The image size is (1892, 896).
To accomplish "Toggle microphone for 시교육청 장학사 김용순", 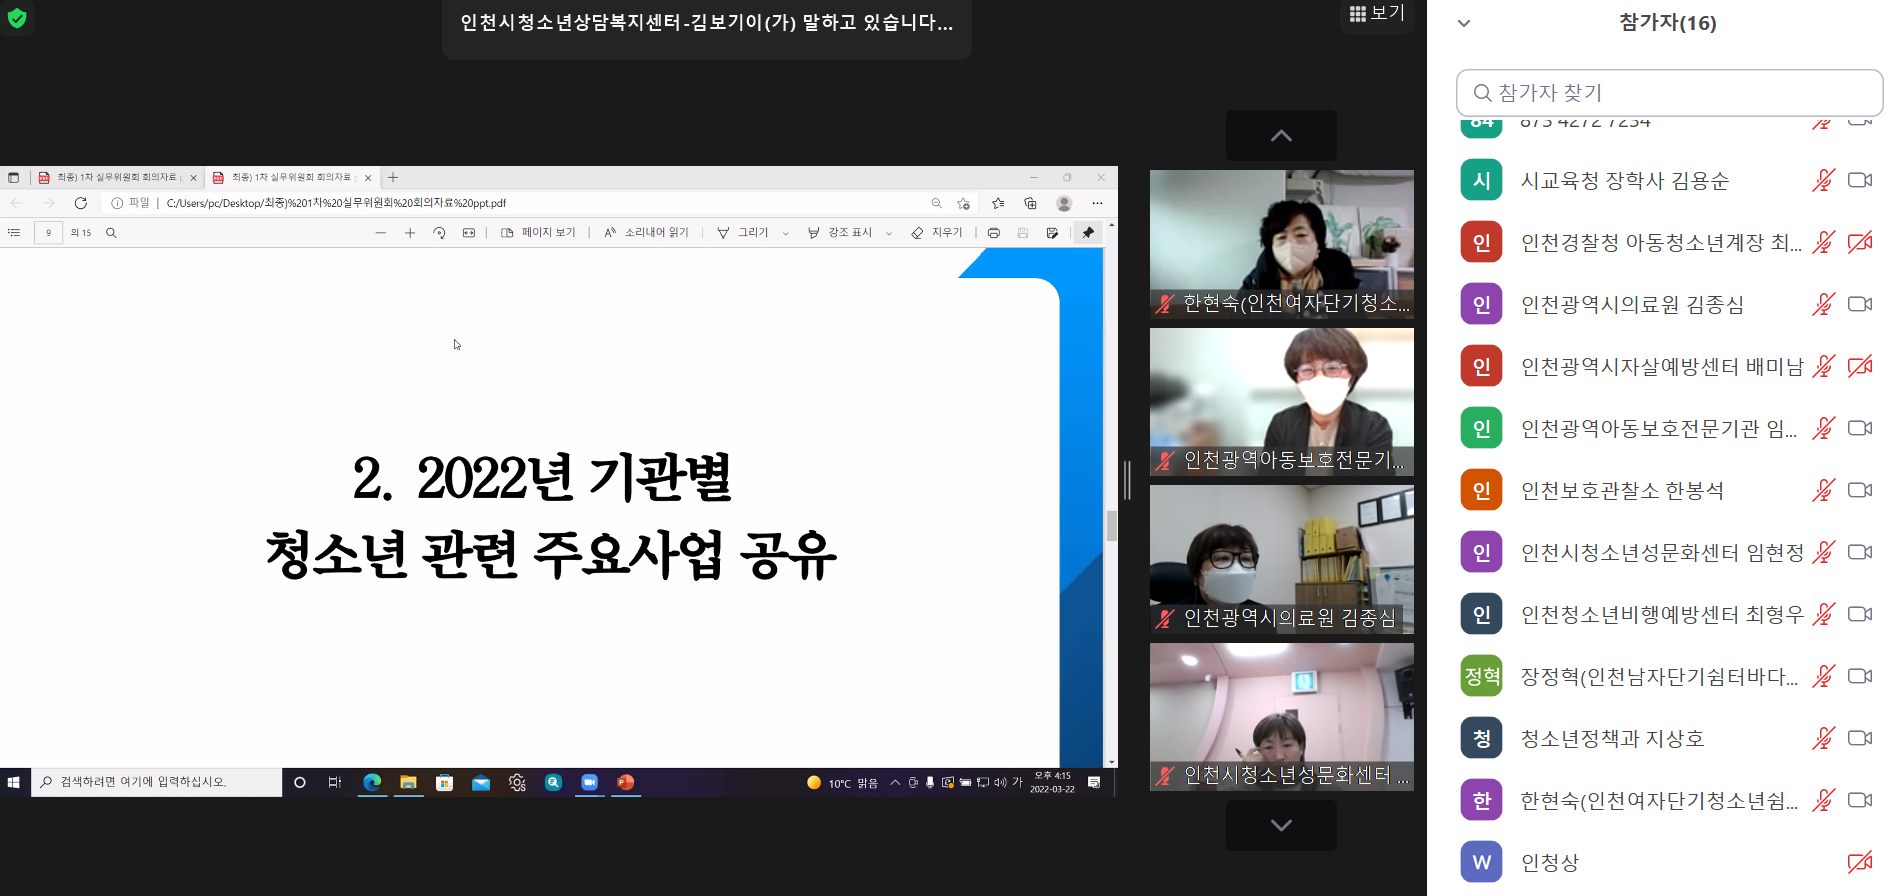I will click(x=1823, y=181).
